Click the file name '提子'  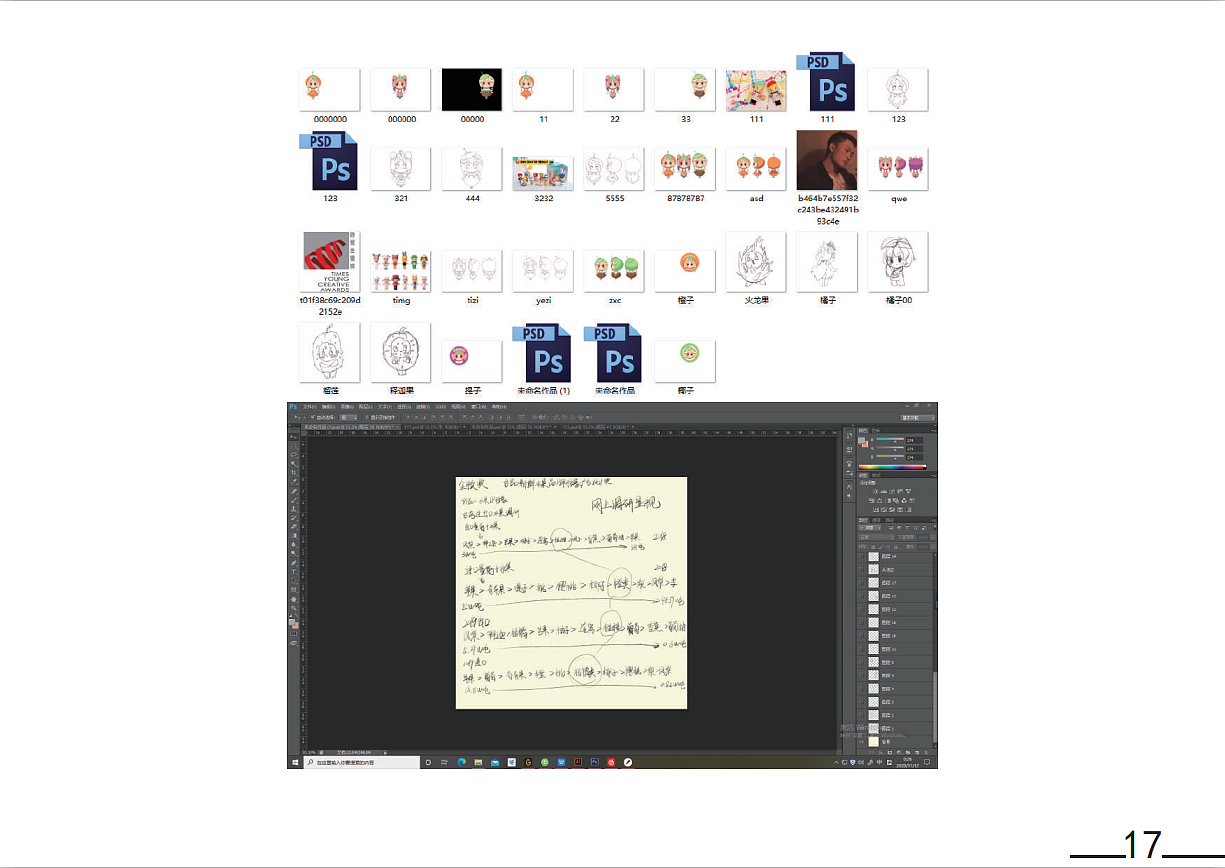[x=471, y=390]
